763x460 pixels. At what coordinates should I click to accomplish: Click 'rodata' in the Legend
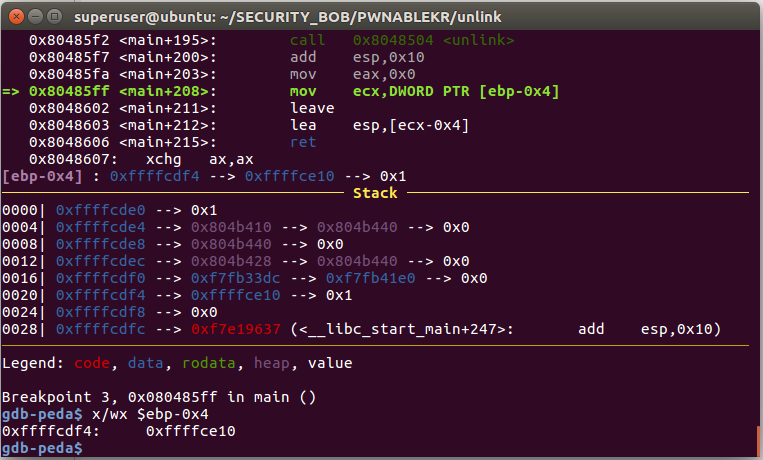pyautogui.click(x=208, y=363)
